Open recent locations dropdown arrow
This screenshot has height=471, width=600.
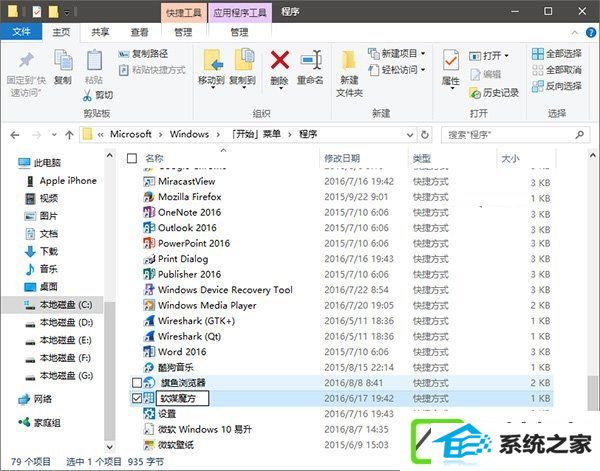pyautogui.click(x=54, y=135)
